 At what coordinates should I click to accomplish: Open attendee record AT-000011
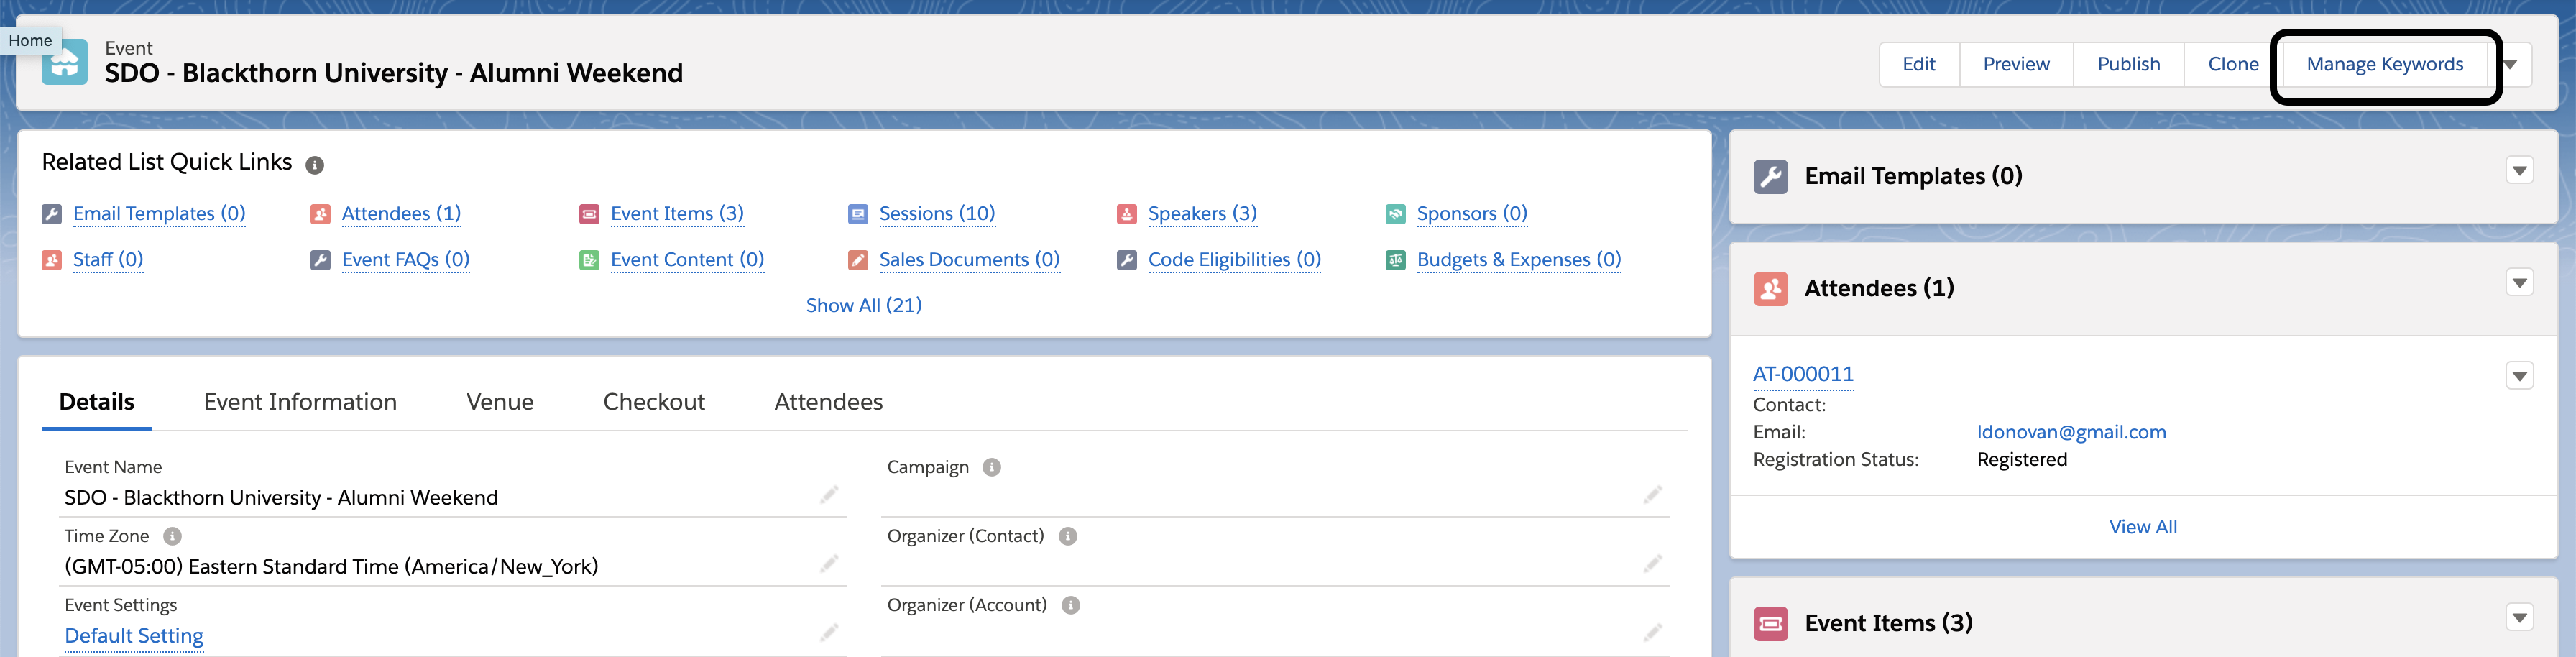[1803, 375]
